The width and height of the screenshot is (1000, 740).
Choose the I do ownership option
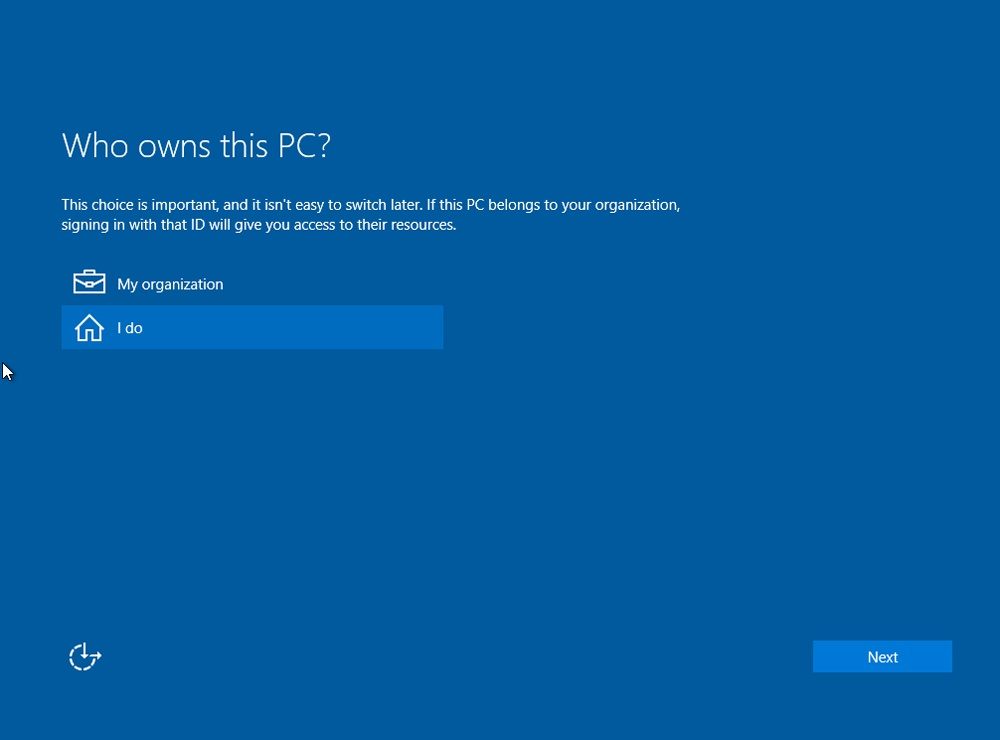(x=252, y=327)
